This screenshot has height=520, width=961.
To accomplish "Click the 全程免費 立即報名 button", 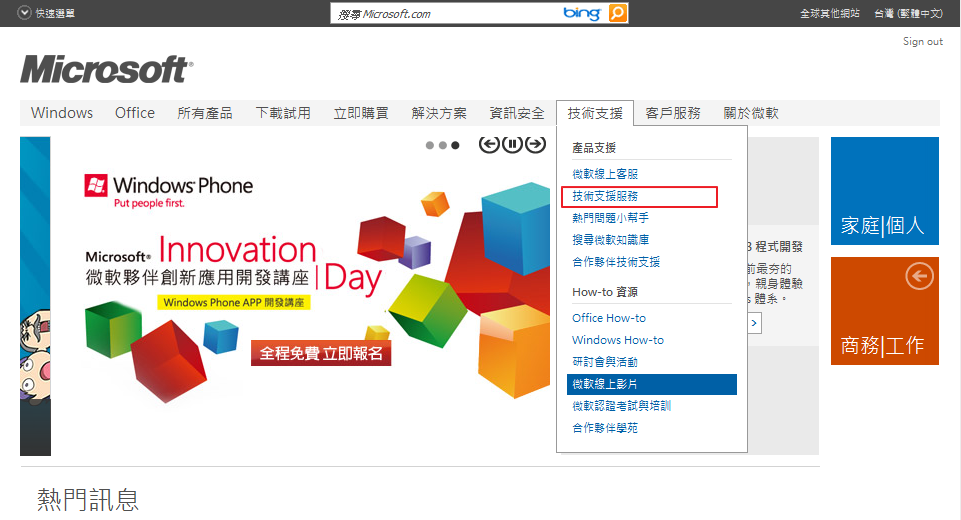I will (x=321, y=353).
